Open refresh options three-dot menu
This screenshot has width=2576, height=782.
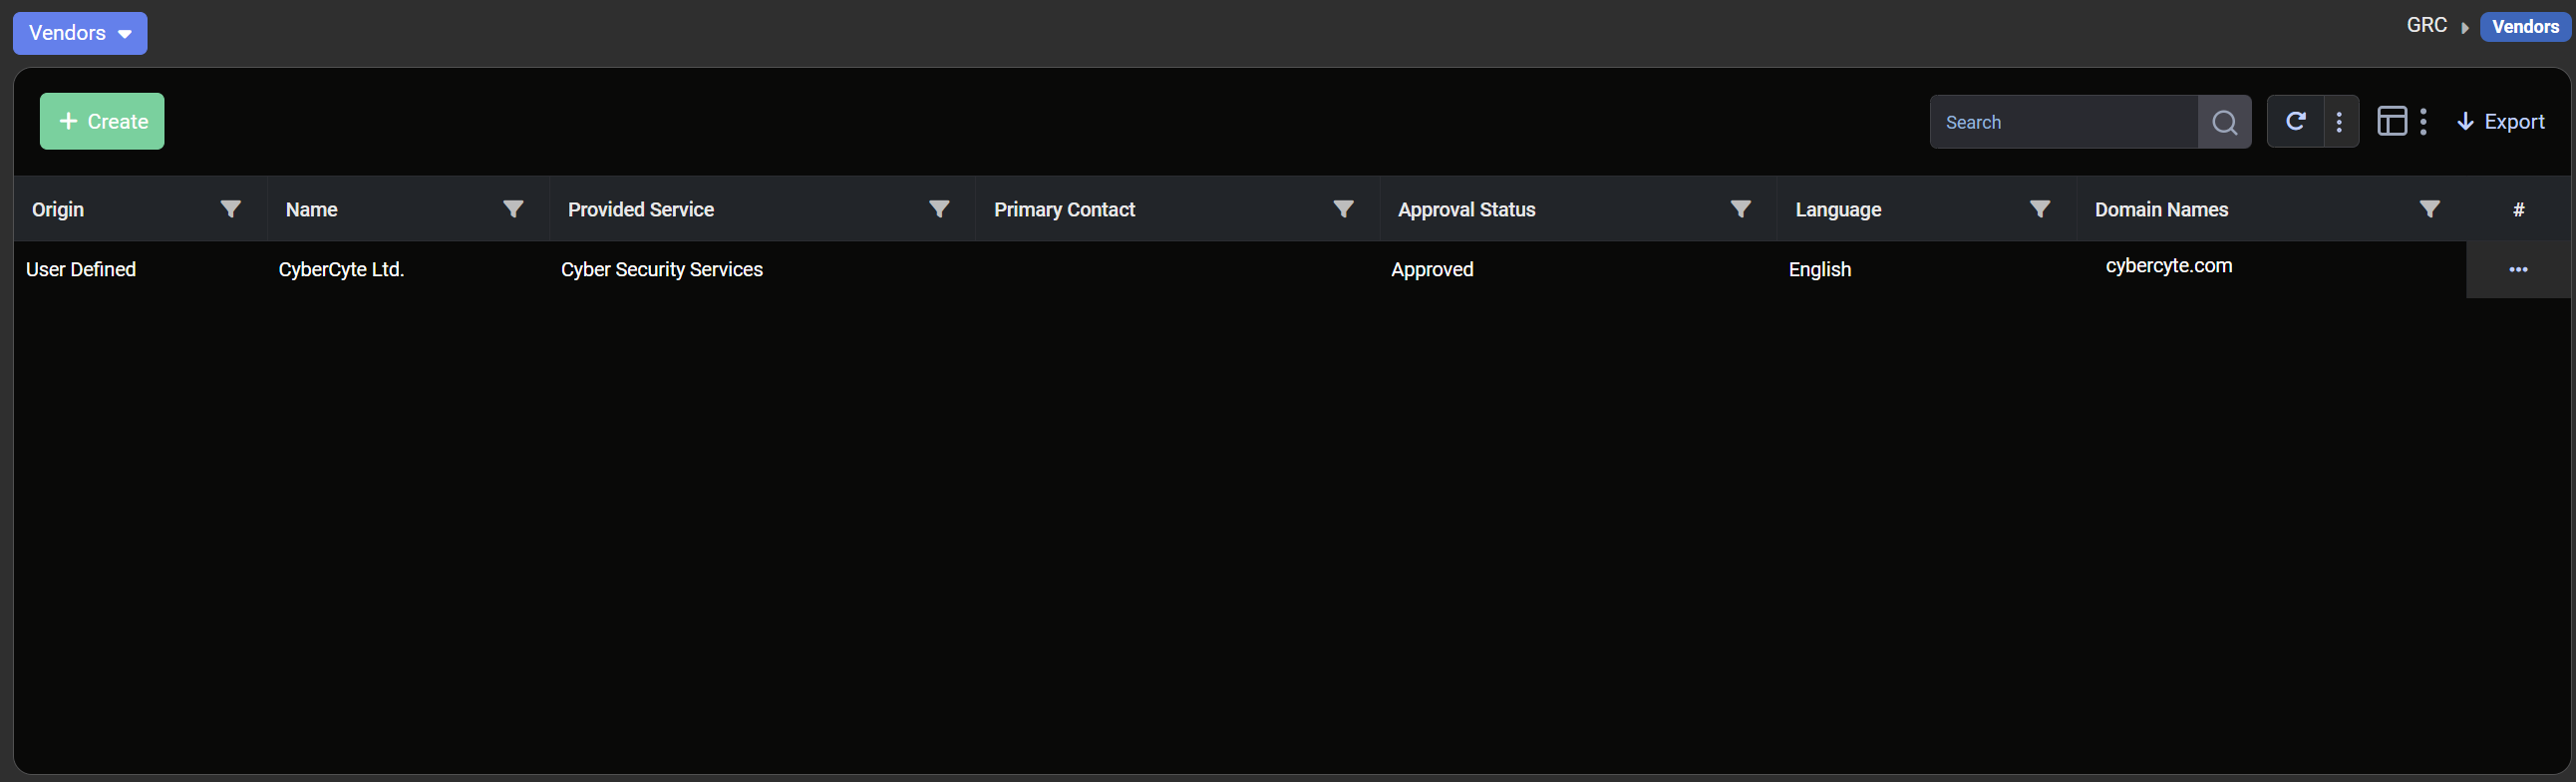[x=2339, y=122]
